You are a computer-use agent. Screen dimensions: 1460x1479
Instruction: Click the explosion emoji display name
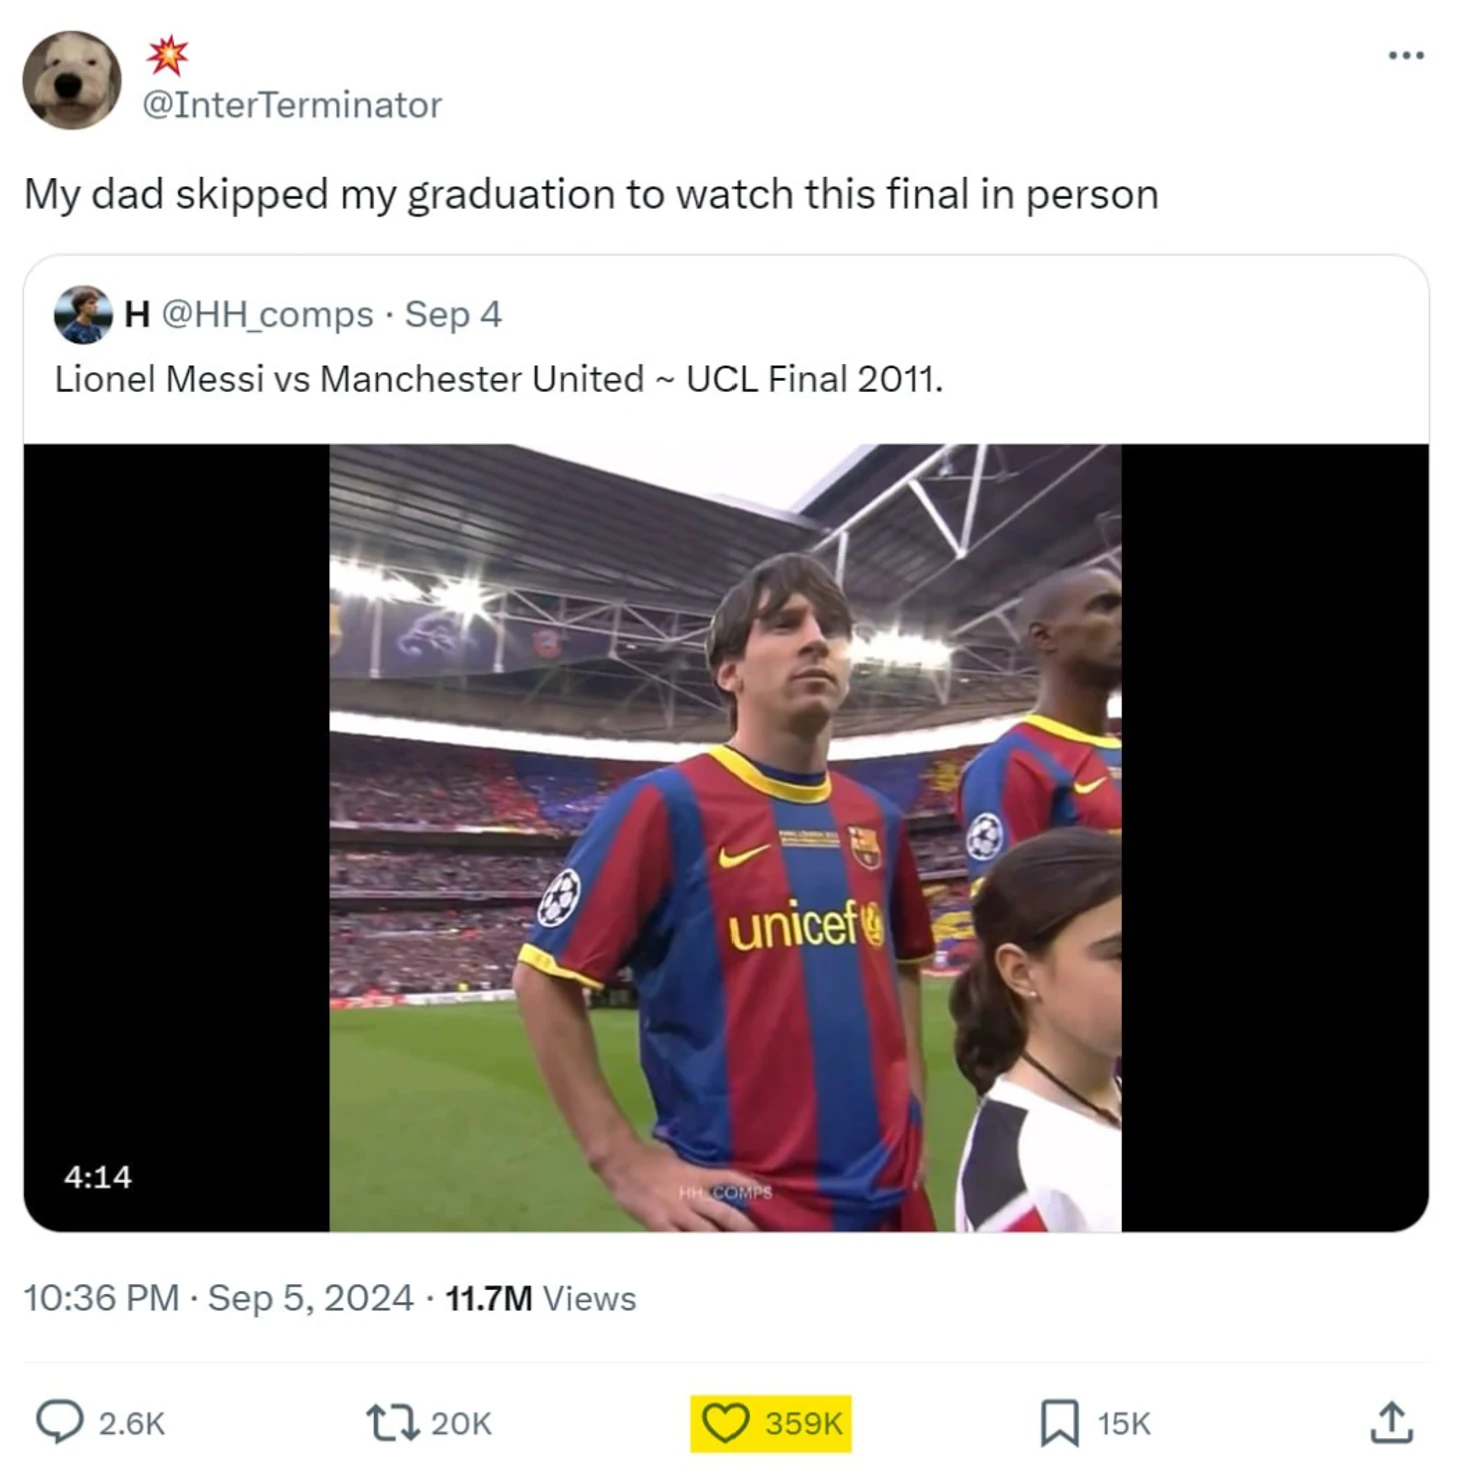(x=167, y=56)
